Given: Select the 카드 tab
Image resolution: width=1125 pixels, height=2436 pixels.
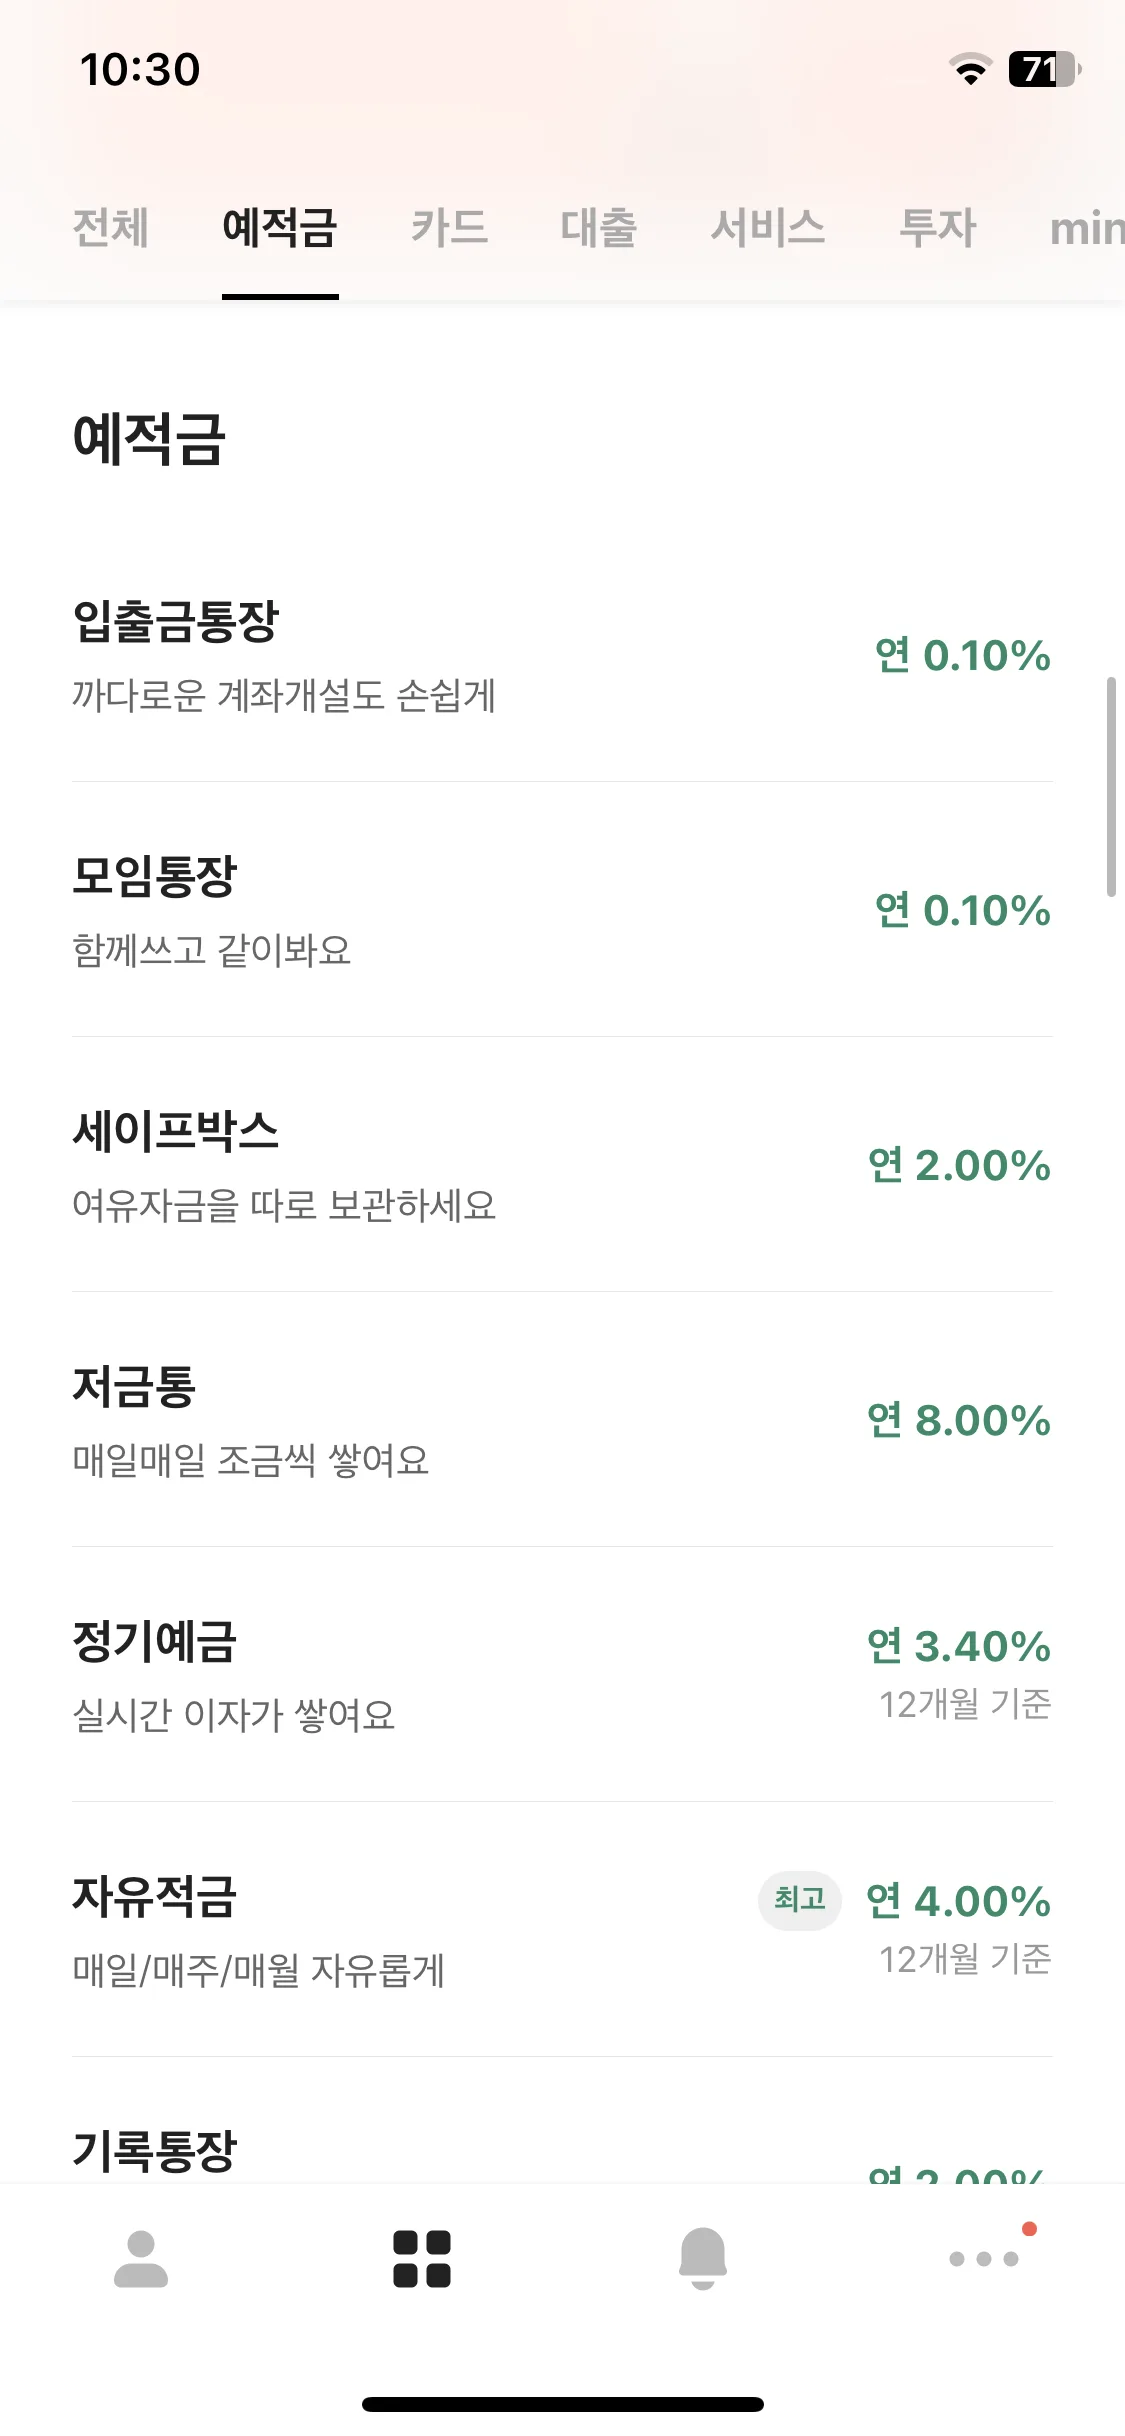Looking at the screenshot, I should tap(449, 228).
